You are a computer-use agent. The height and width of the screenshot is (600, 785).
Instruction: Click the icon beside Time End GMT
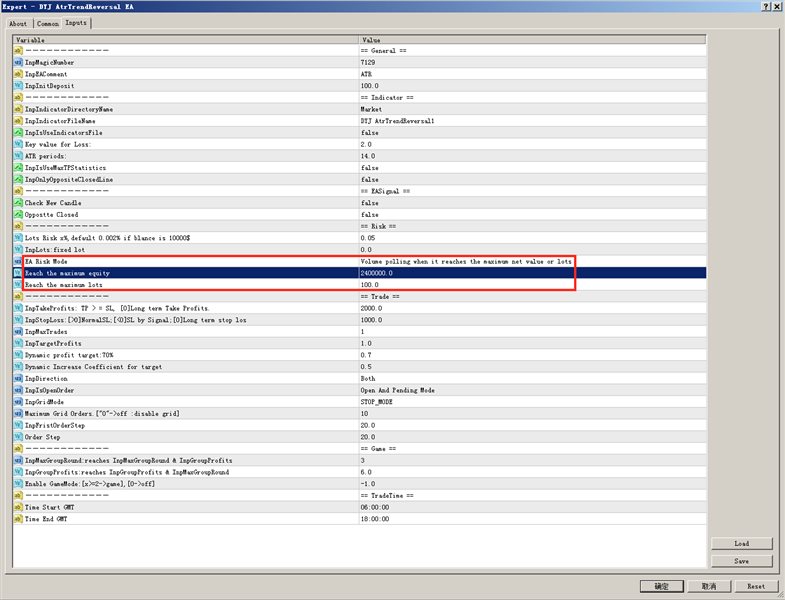pyautogui.click(x=18, y=519)
